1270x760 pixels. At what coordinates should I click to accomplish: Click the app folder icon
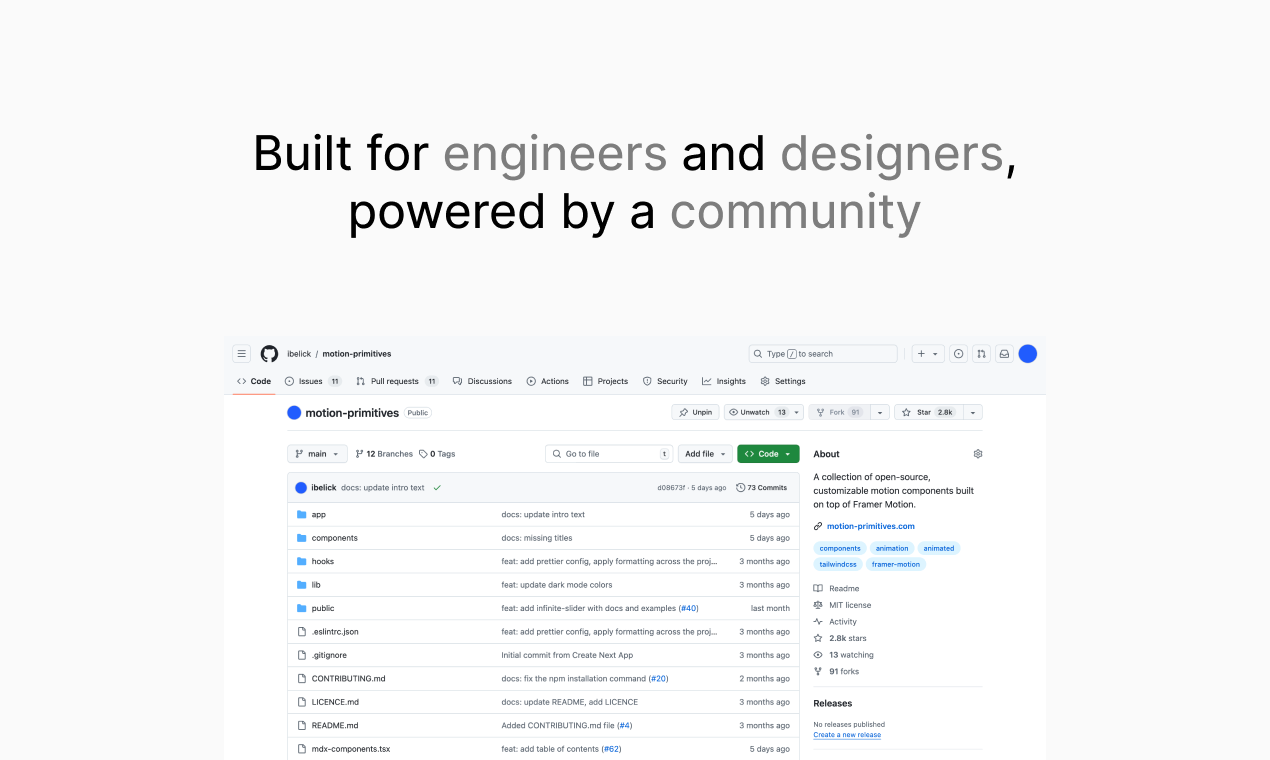click(301, 515)
